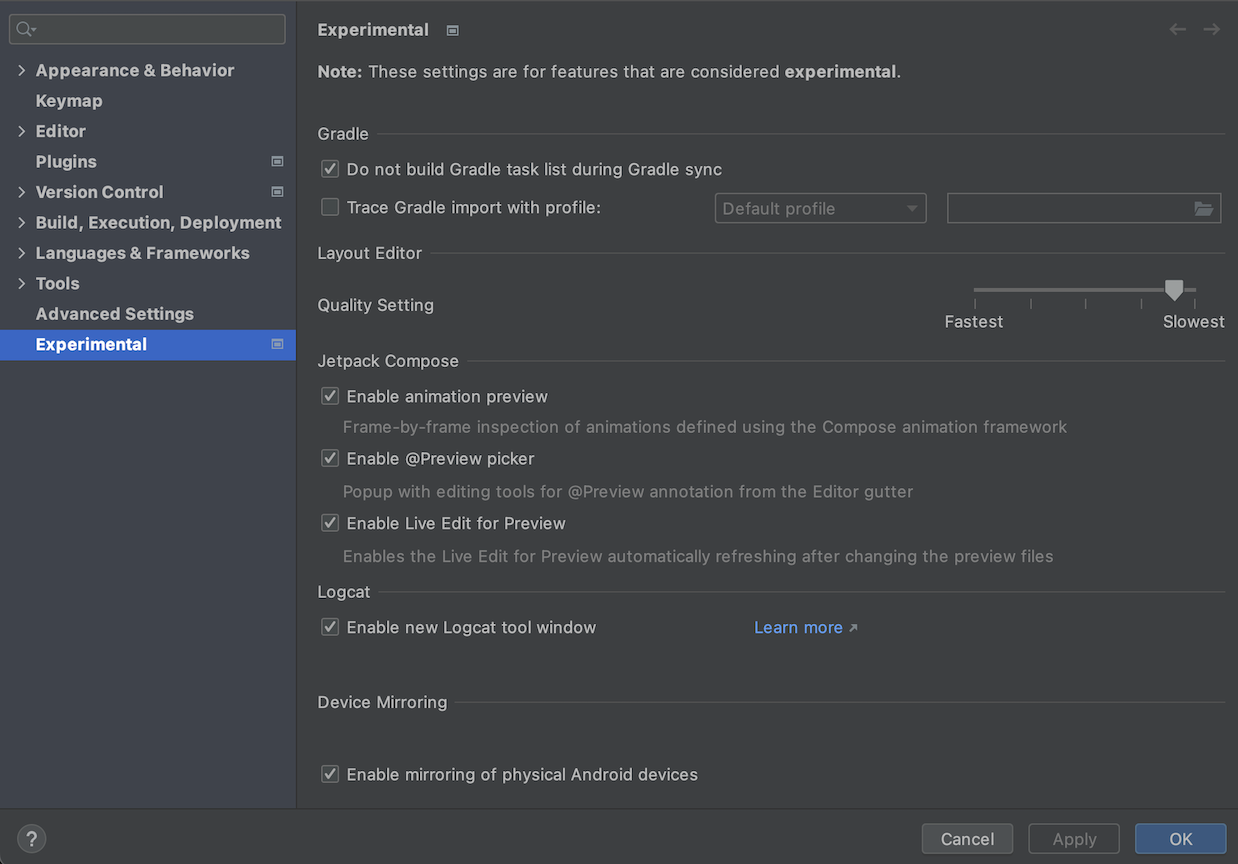Uncheck Do not build Gradle task list

click(x=330, y=170)
